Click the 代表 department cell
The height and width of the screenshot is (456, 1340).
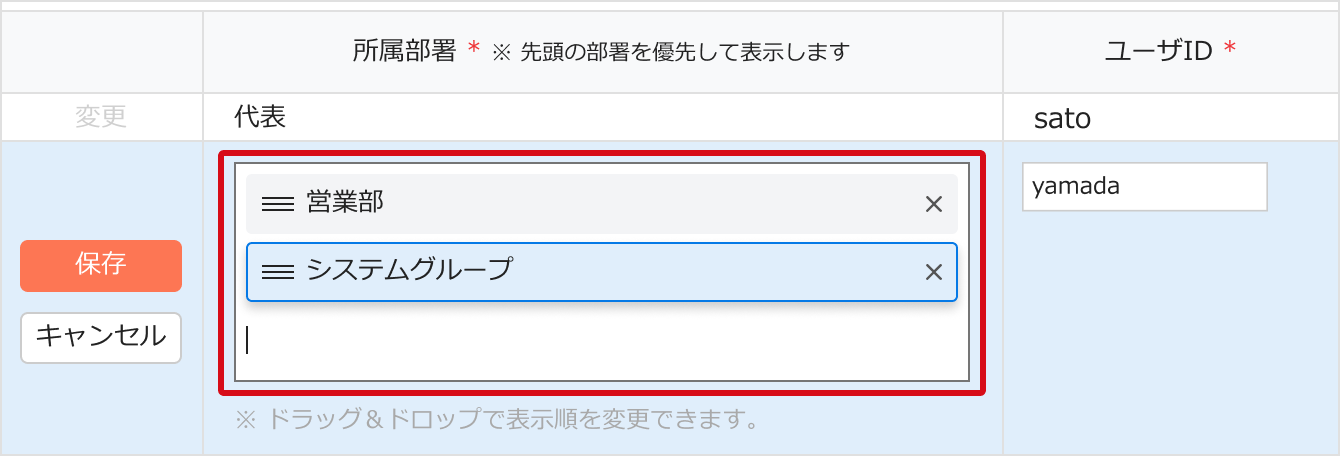[260, 117]
